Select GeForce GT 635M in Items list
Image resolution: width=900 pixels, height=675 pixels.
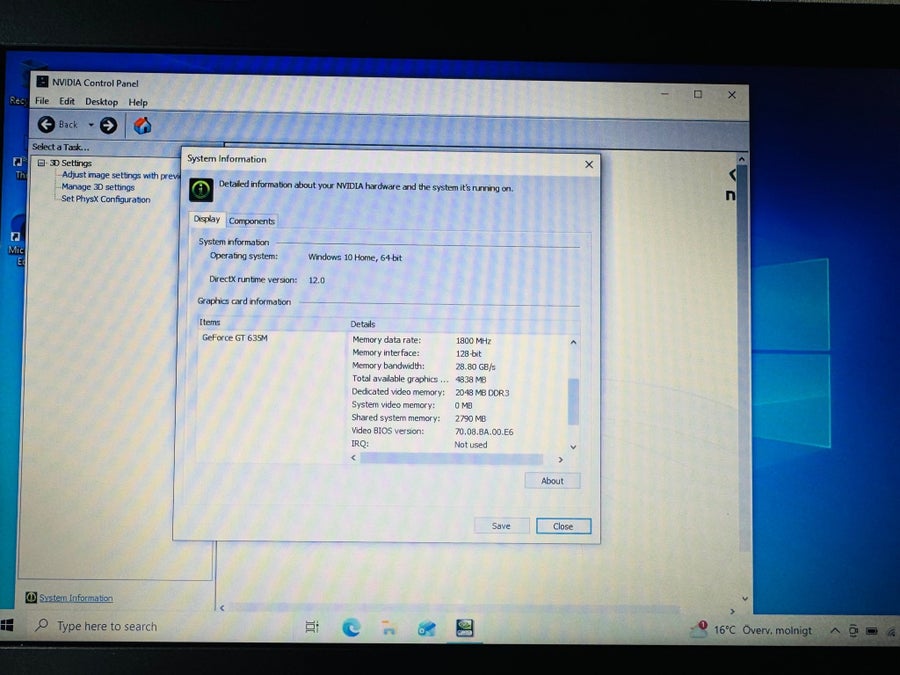tap(235, 338)
